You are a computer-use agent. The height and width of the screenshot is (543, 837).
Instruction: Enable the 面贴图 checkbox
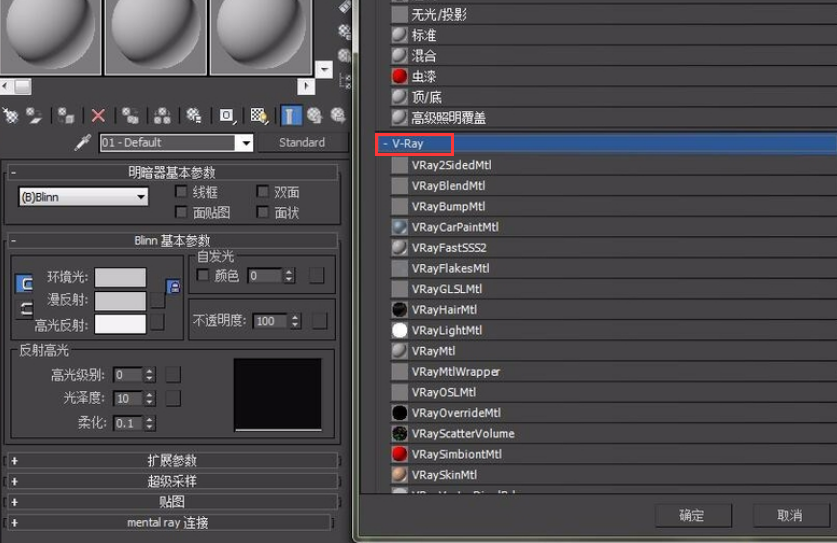pyautogui.click(x=181, y=212)
